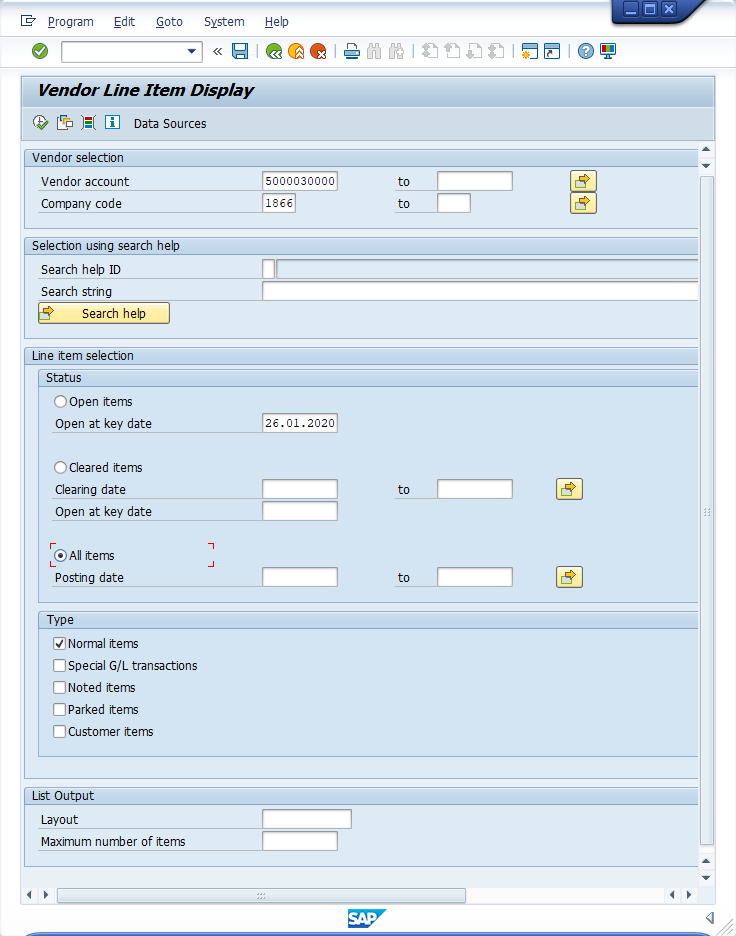736x936 pixels.
Task: Open the command field dropdown arrow
Action: (192, 51)
